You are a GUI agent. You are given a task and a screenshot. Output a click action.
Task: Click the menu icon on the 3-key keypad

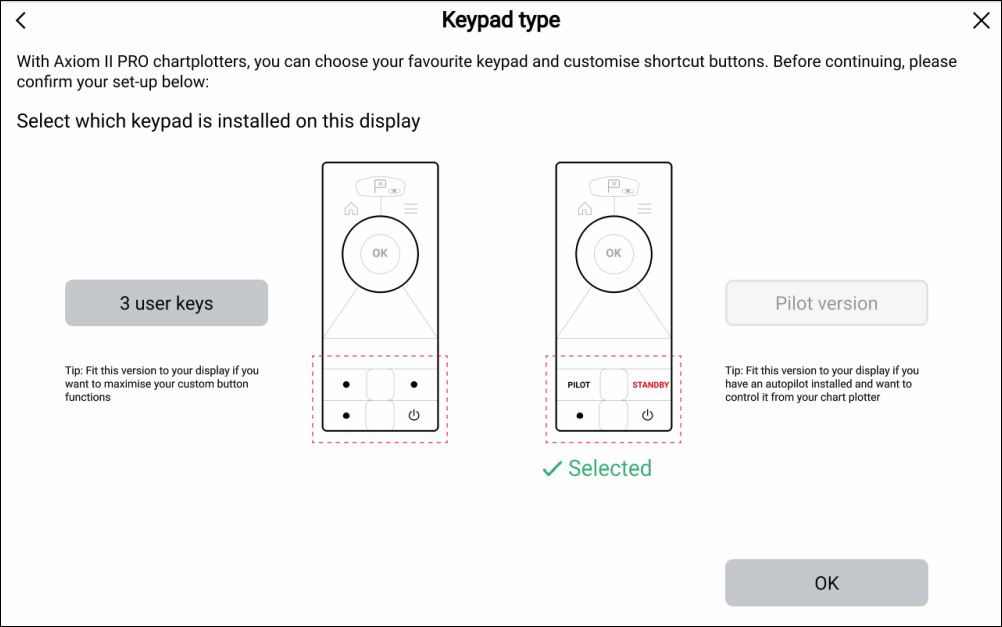coord(411,209)
